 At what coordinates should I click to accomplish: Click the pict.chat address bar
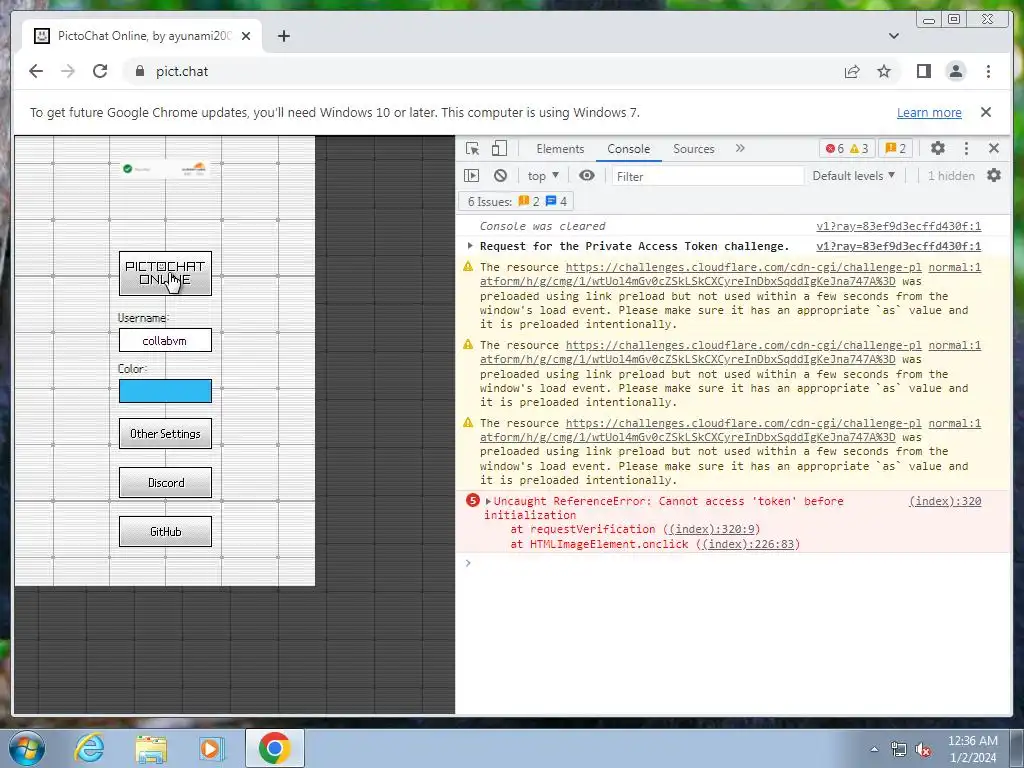click(x=483, y=71)
